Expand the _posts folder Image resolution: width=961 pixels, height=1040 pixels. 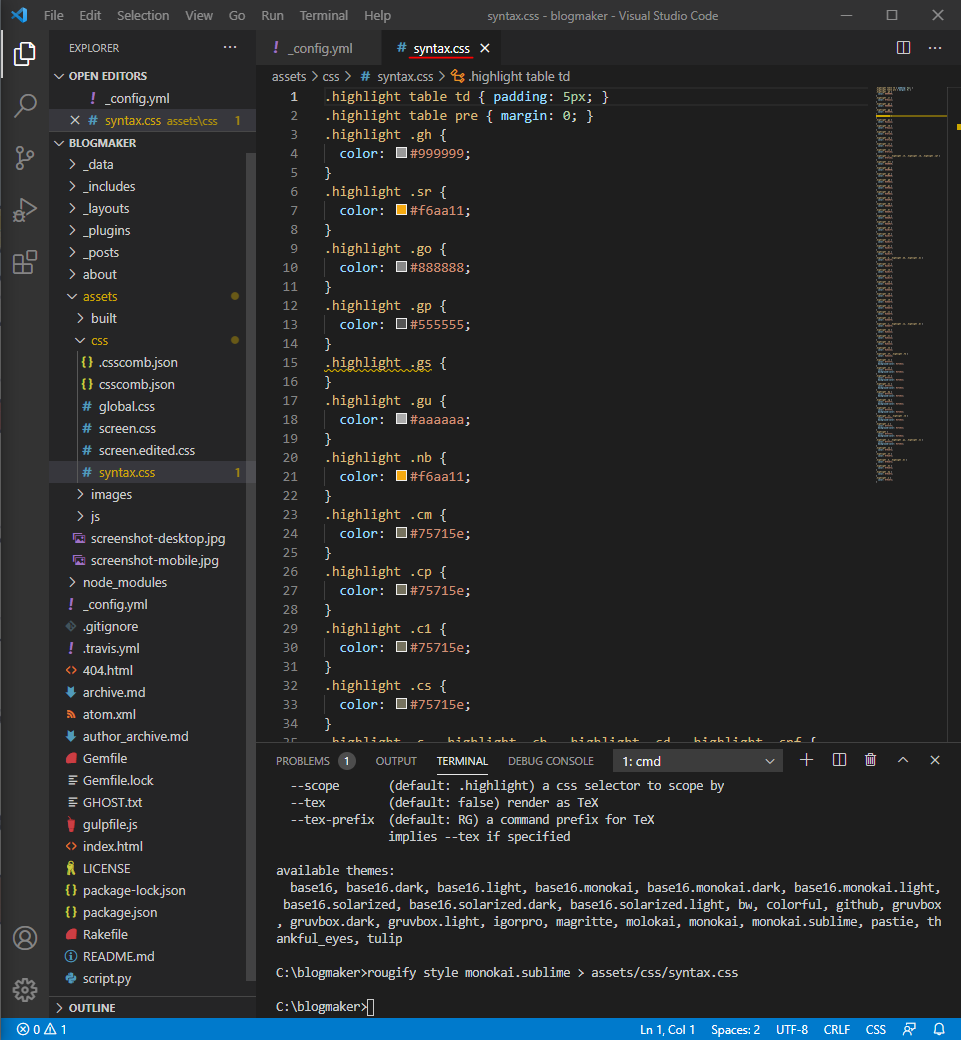100,253
